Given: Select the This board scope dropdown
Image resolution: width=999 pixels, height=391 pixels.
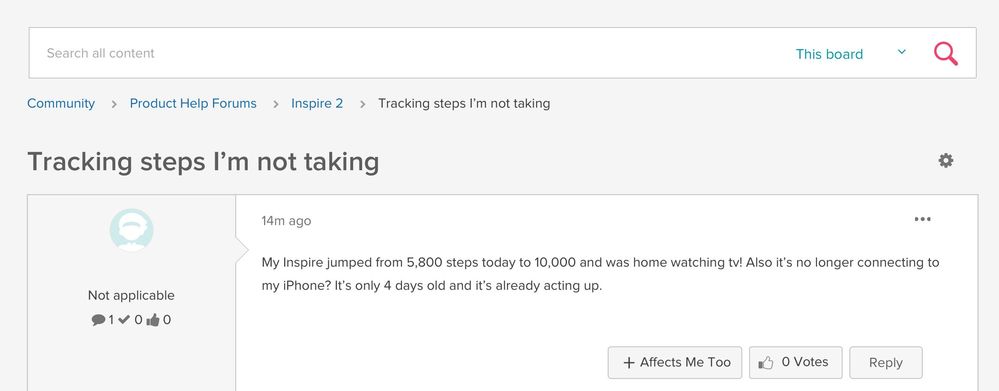Looking at the screenshot, I should (830, 54).
